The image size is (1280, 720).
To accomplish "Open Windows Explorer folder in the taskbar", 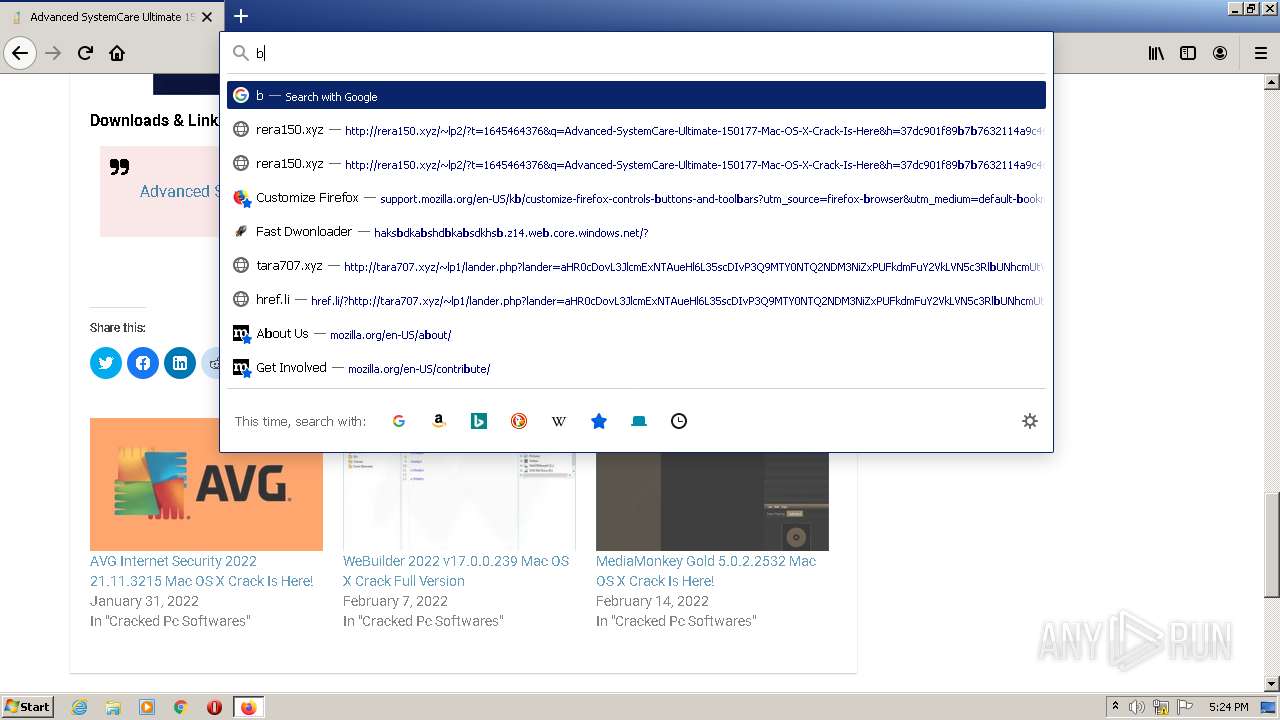I will (113, 707).
